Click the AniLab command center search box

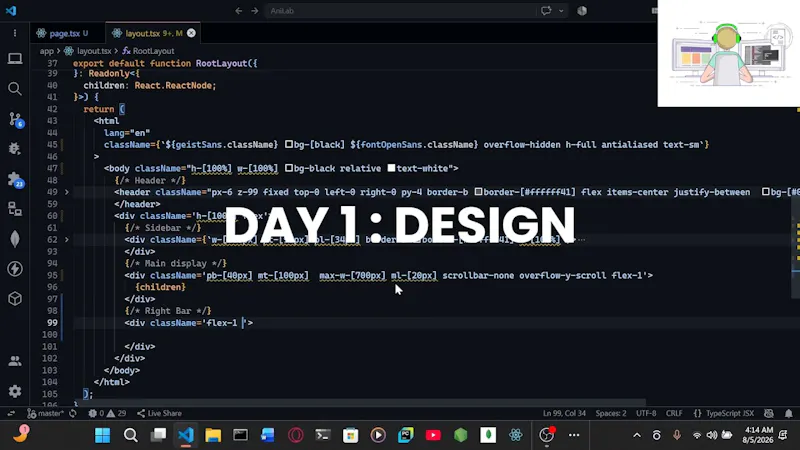coord(400,11)
